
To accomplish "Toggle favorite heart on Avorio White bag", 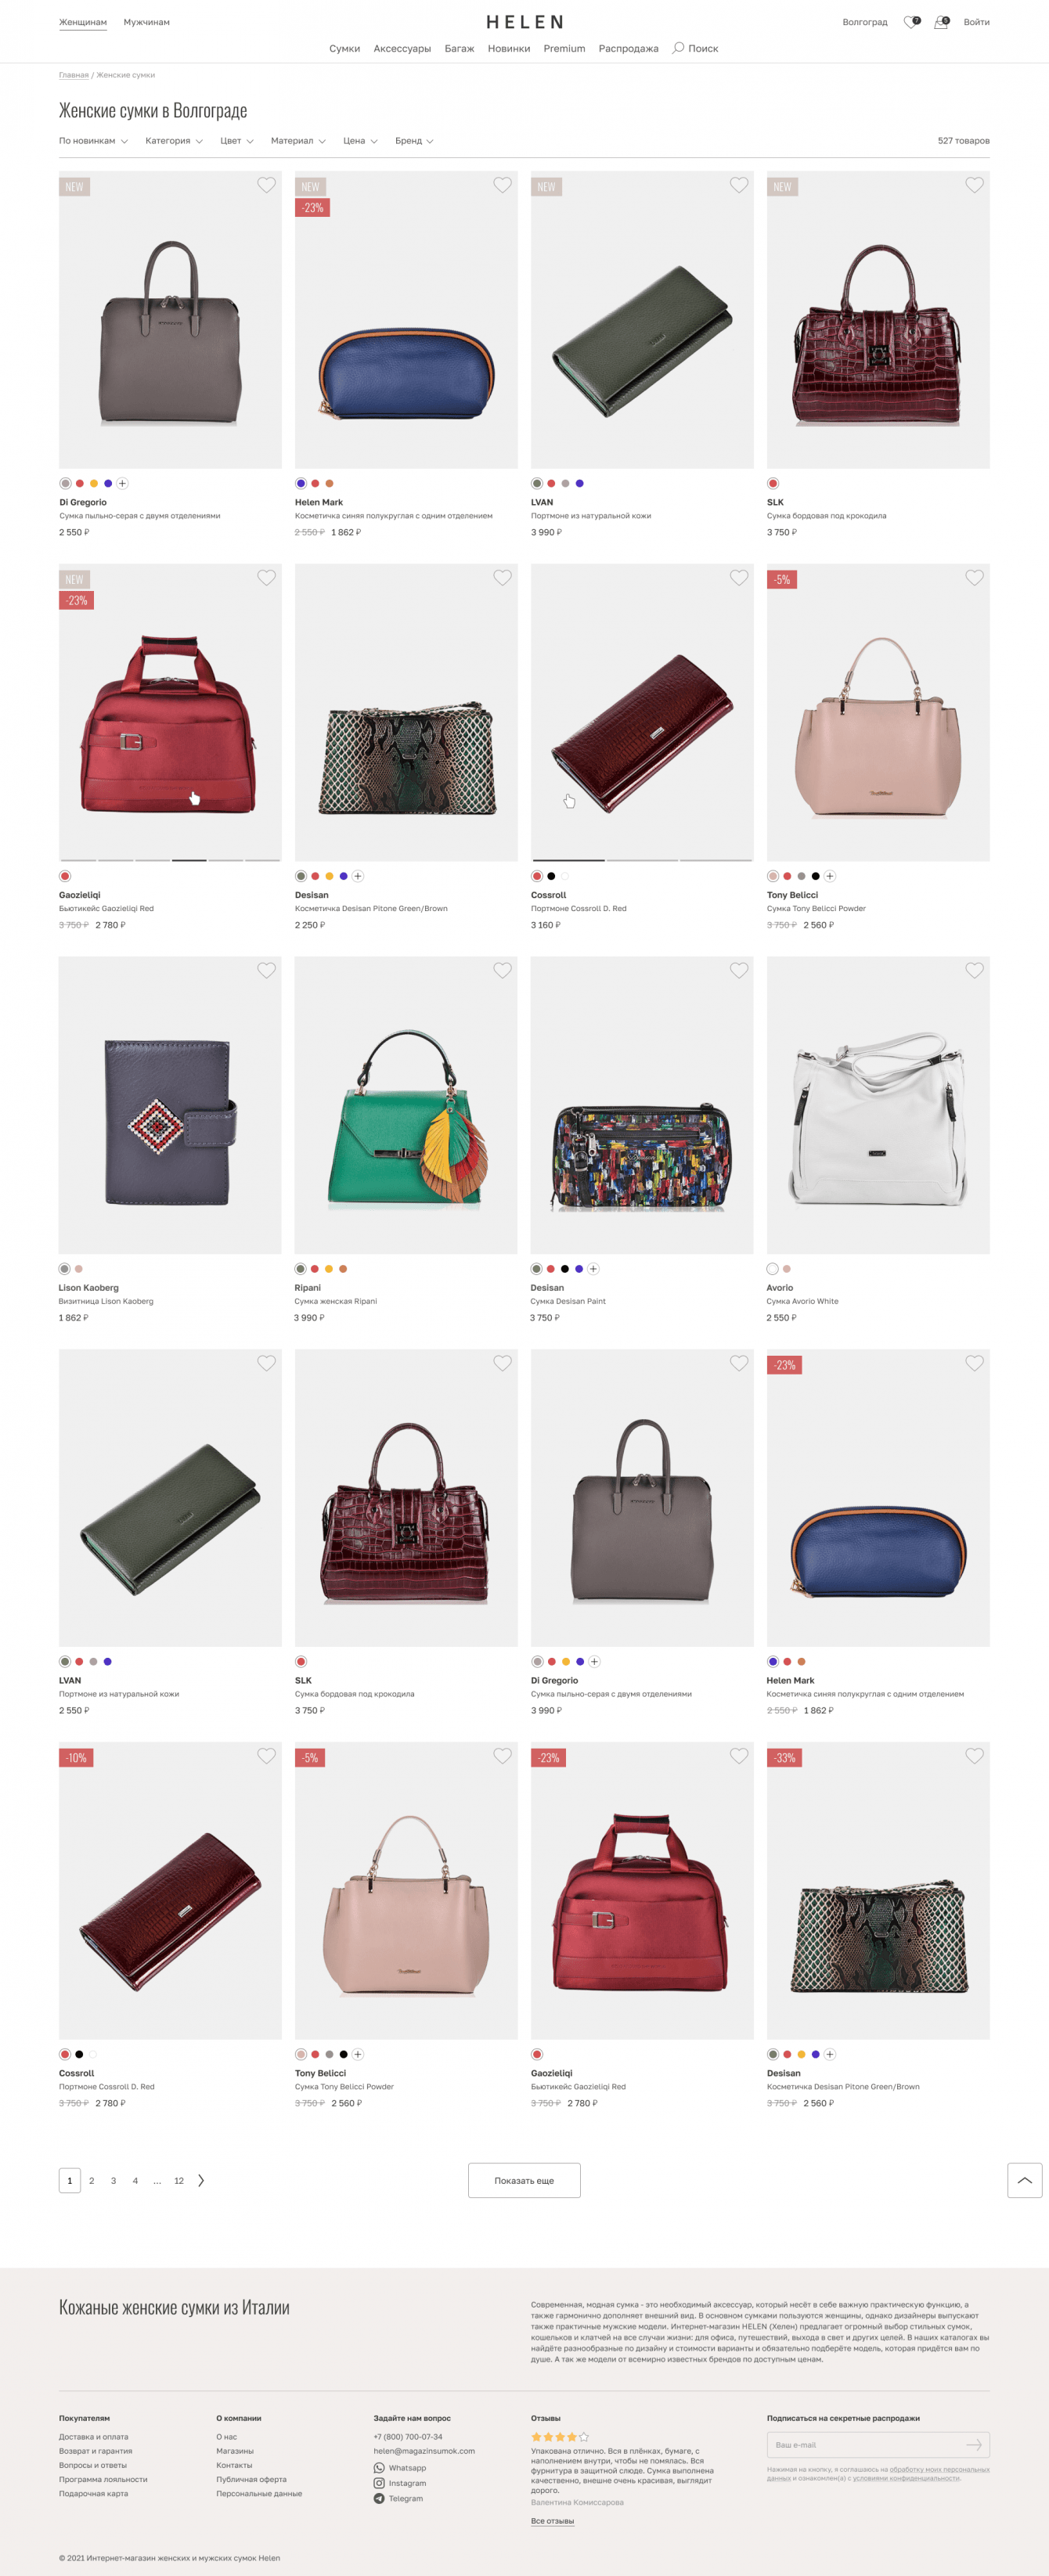I will (x=974, y=970).
